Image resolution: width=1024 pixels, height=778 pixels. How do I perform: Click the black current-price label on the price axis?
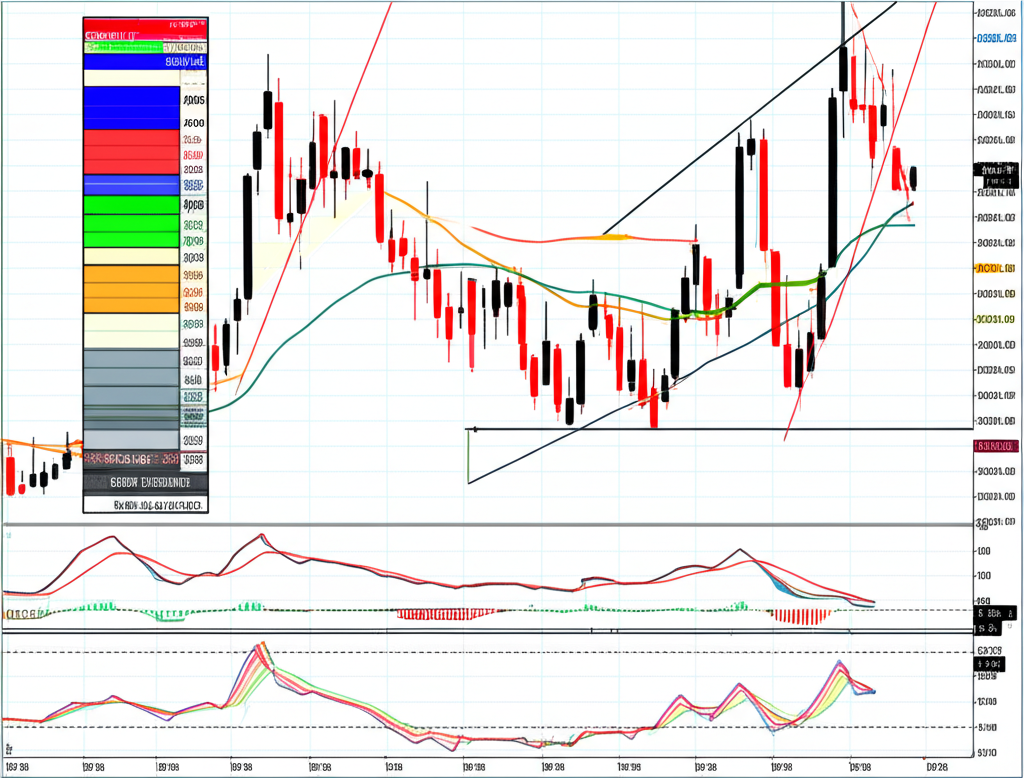pyautogui.click(x=995, y=176)
